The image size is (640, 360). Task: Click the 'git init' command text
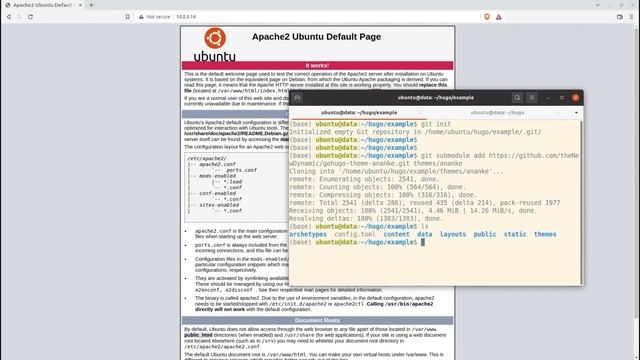tap(436, 124)
